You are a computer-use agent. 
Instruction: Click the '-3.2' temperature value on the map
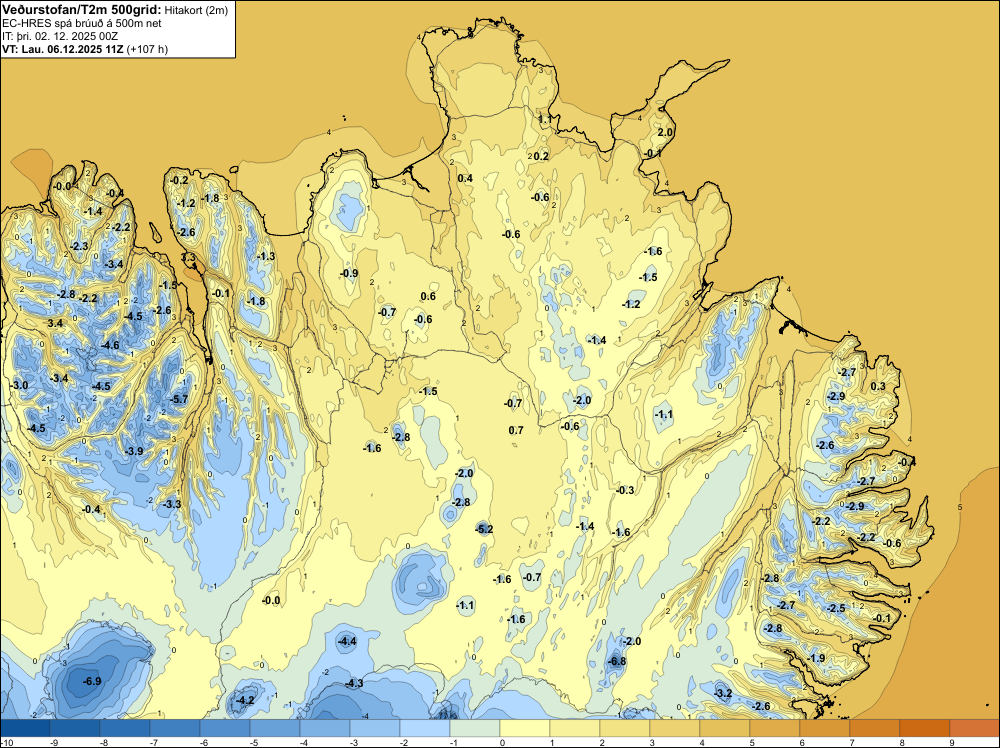pos(723,693)
